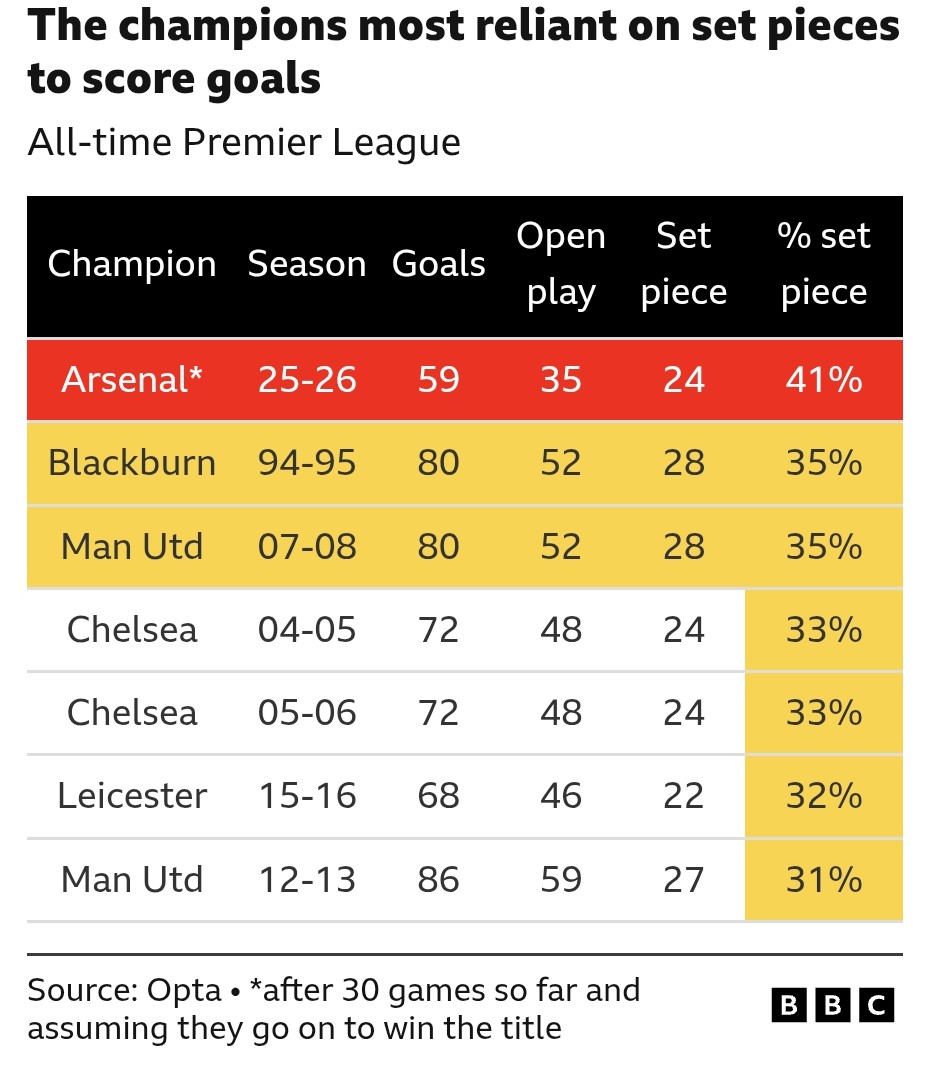The height and width of the screenshot is (1081, 926).
Task: Click the Season column header
Action: 307,264
